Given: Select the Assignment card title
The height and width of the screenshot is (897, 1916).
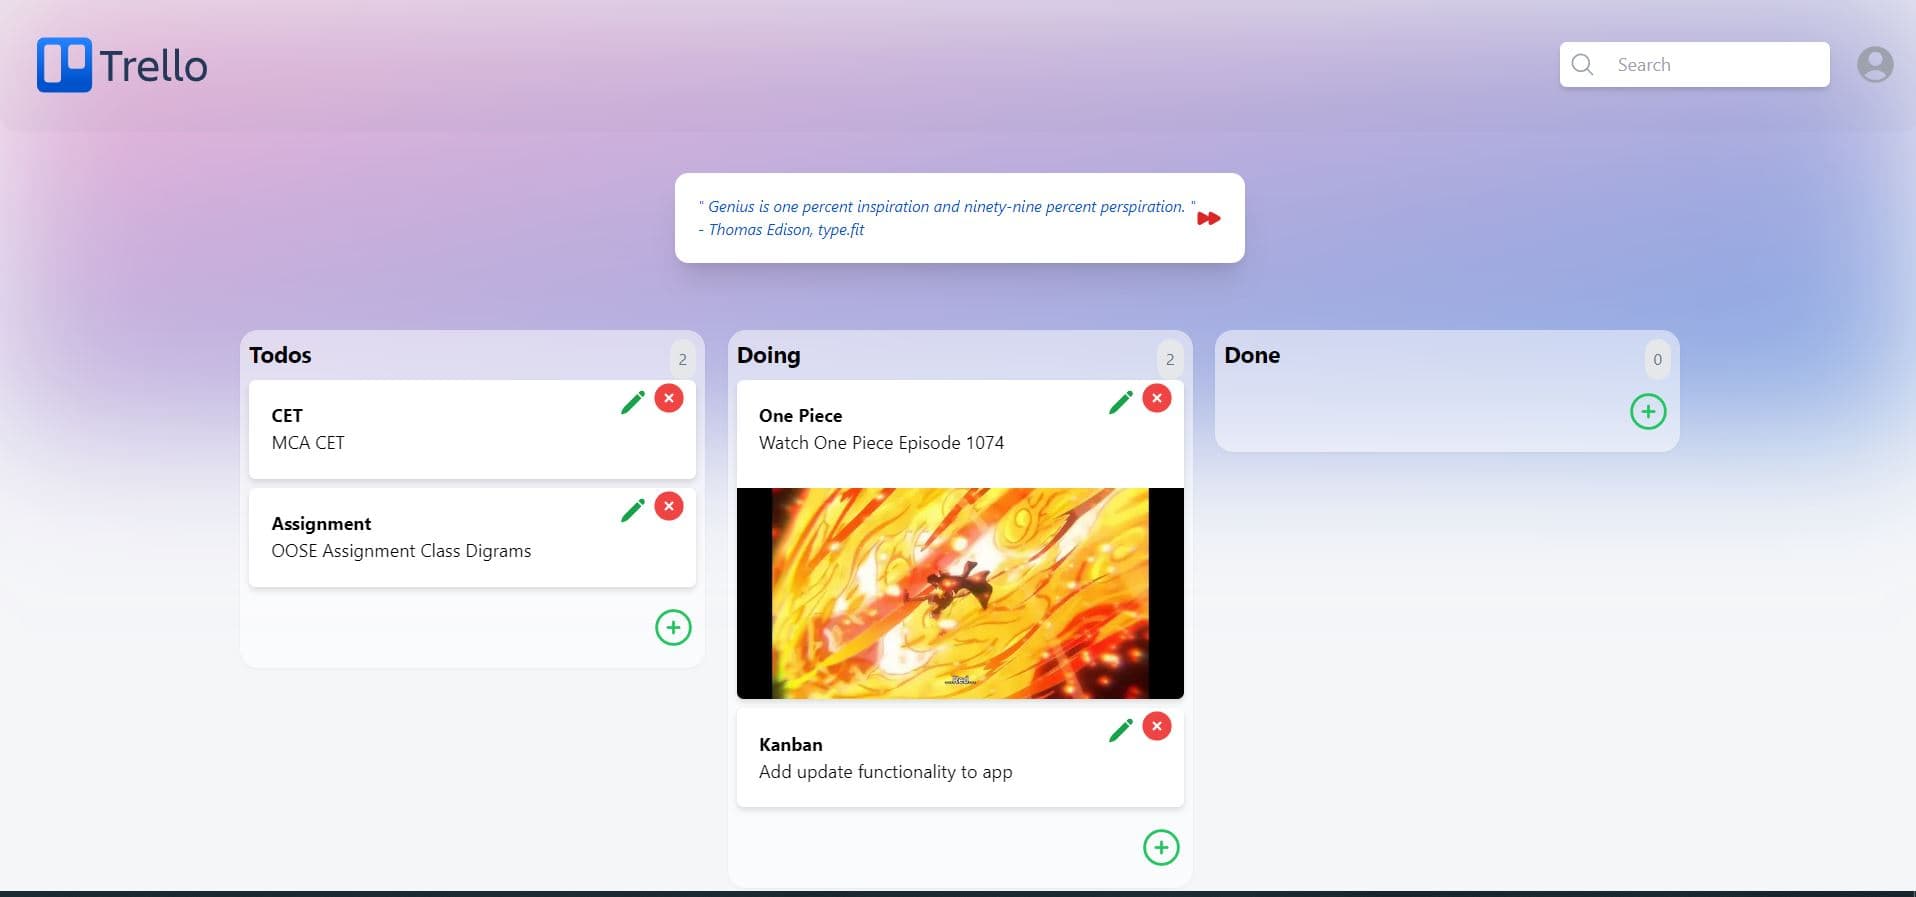Looking at the screenshot, I should 321,523.
